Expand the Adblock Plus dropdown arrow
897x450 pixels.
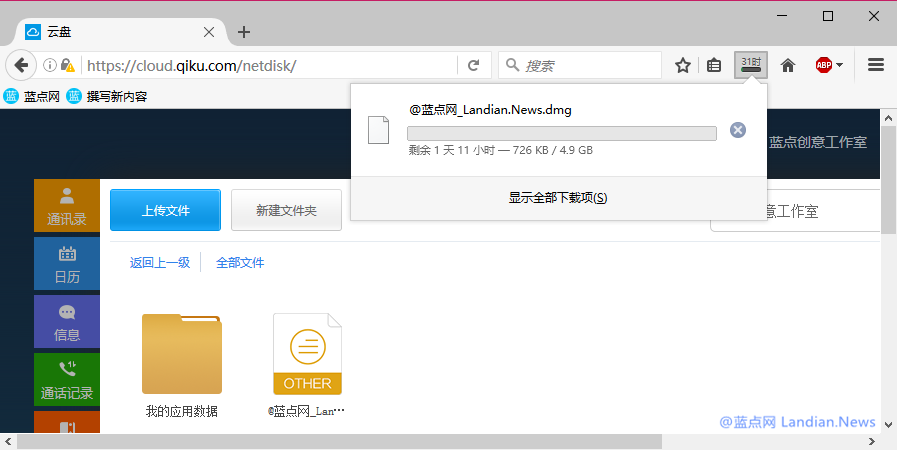pyautogui.click(x=840, y=65)
